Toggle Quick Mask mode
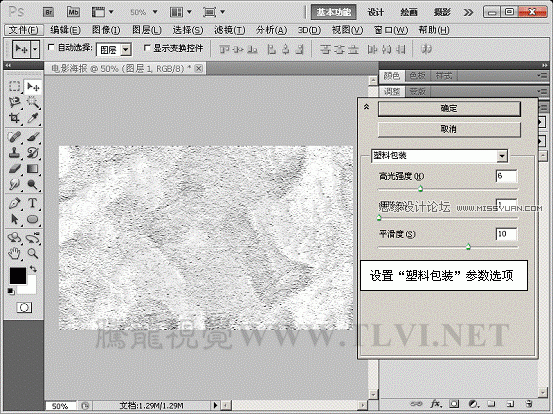The width and height of the screenshot is (553, 414). tap(24, 308)
